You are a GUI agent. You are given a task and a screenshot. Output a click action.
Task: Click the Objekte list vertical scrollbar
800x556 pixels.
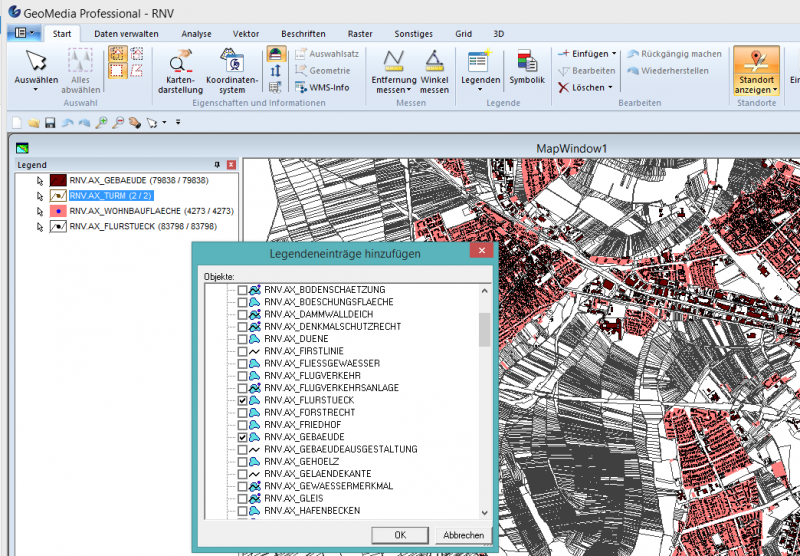coord(485,328)
